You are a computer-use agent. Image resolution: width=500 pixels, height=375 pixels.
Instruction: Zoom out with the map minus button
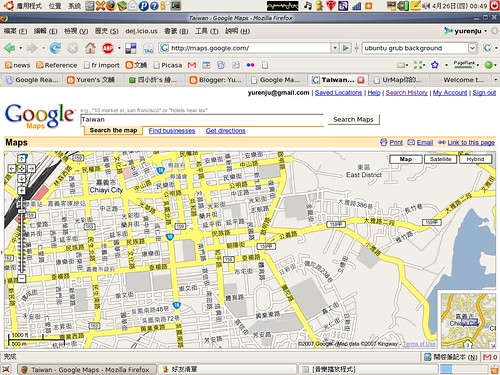coord(21,278)
